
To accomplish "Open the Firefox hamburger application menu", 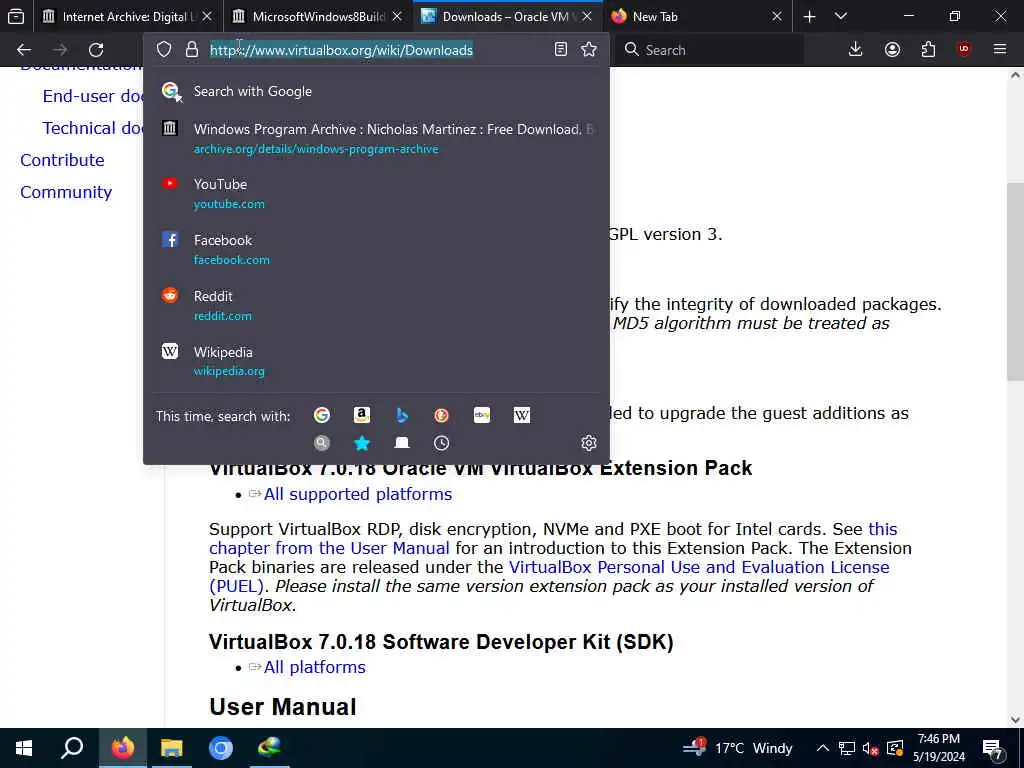I will pyautogui.click(x=1000, y=50).
